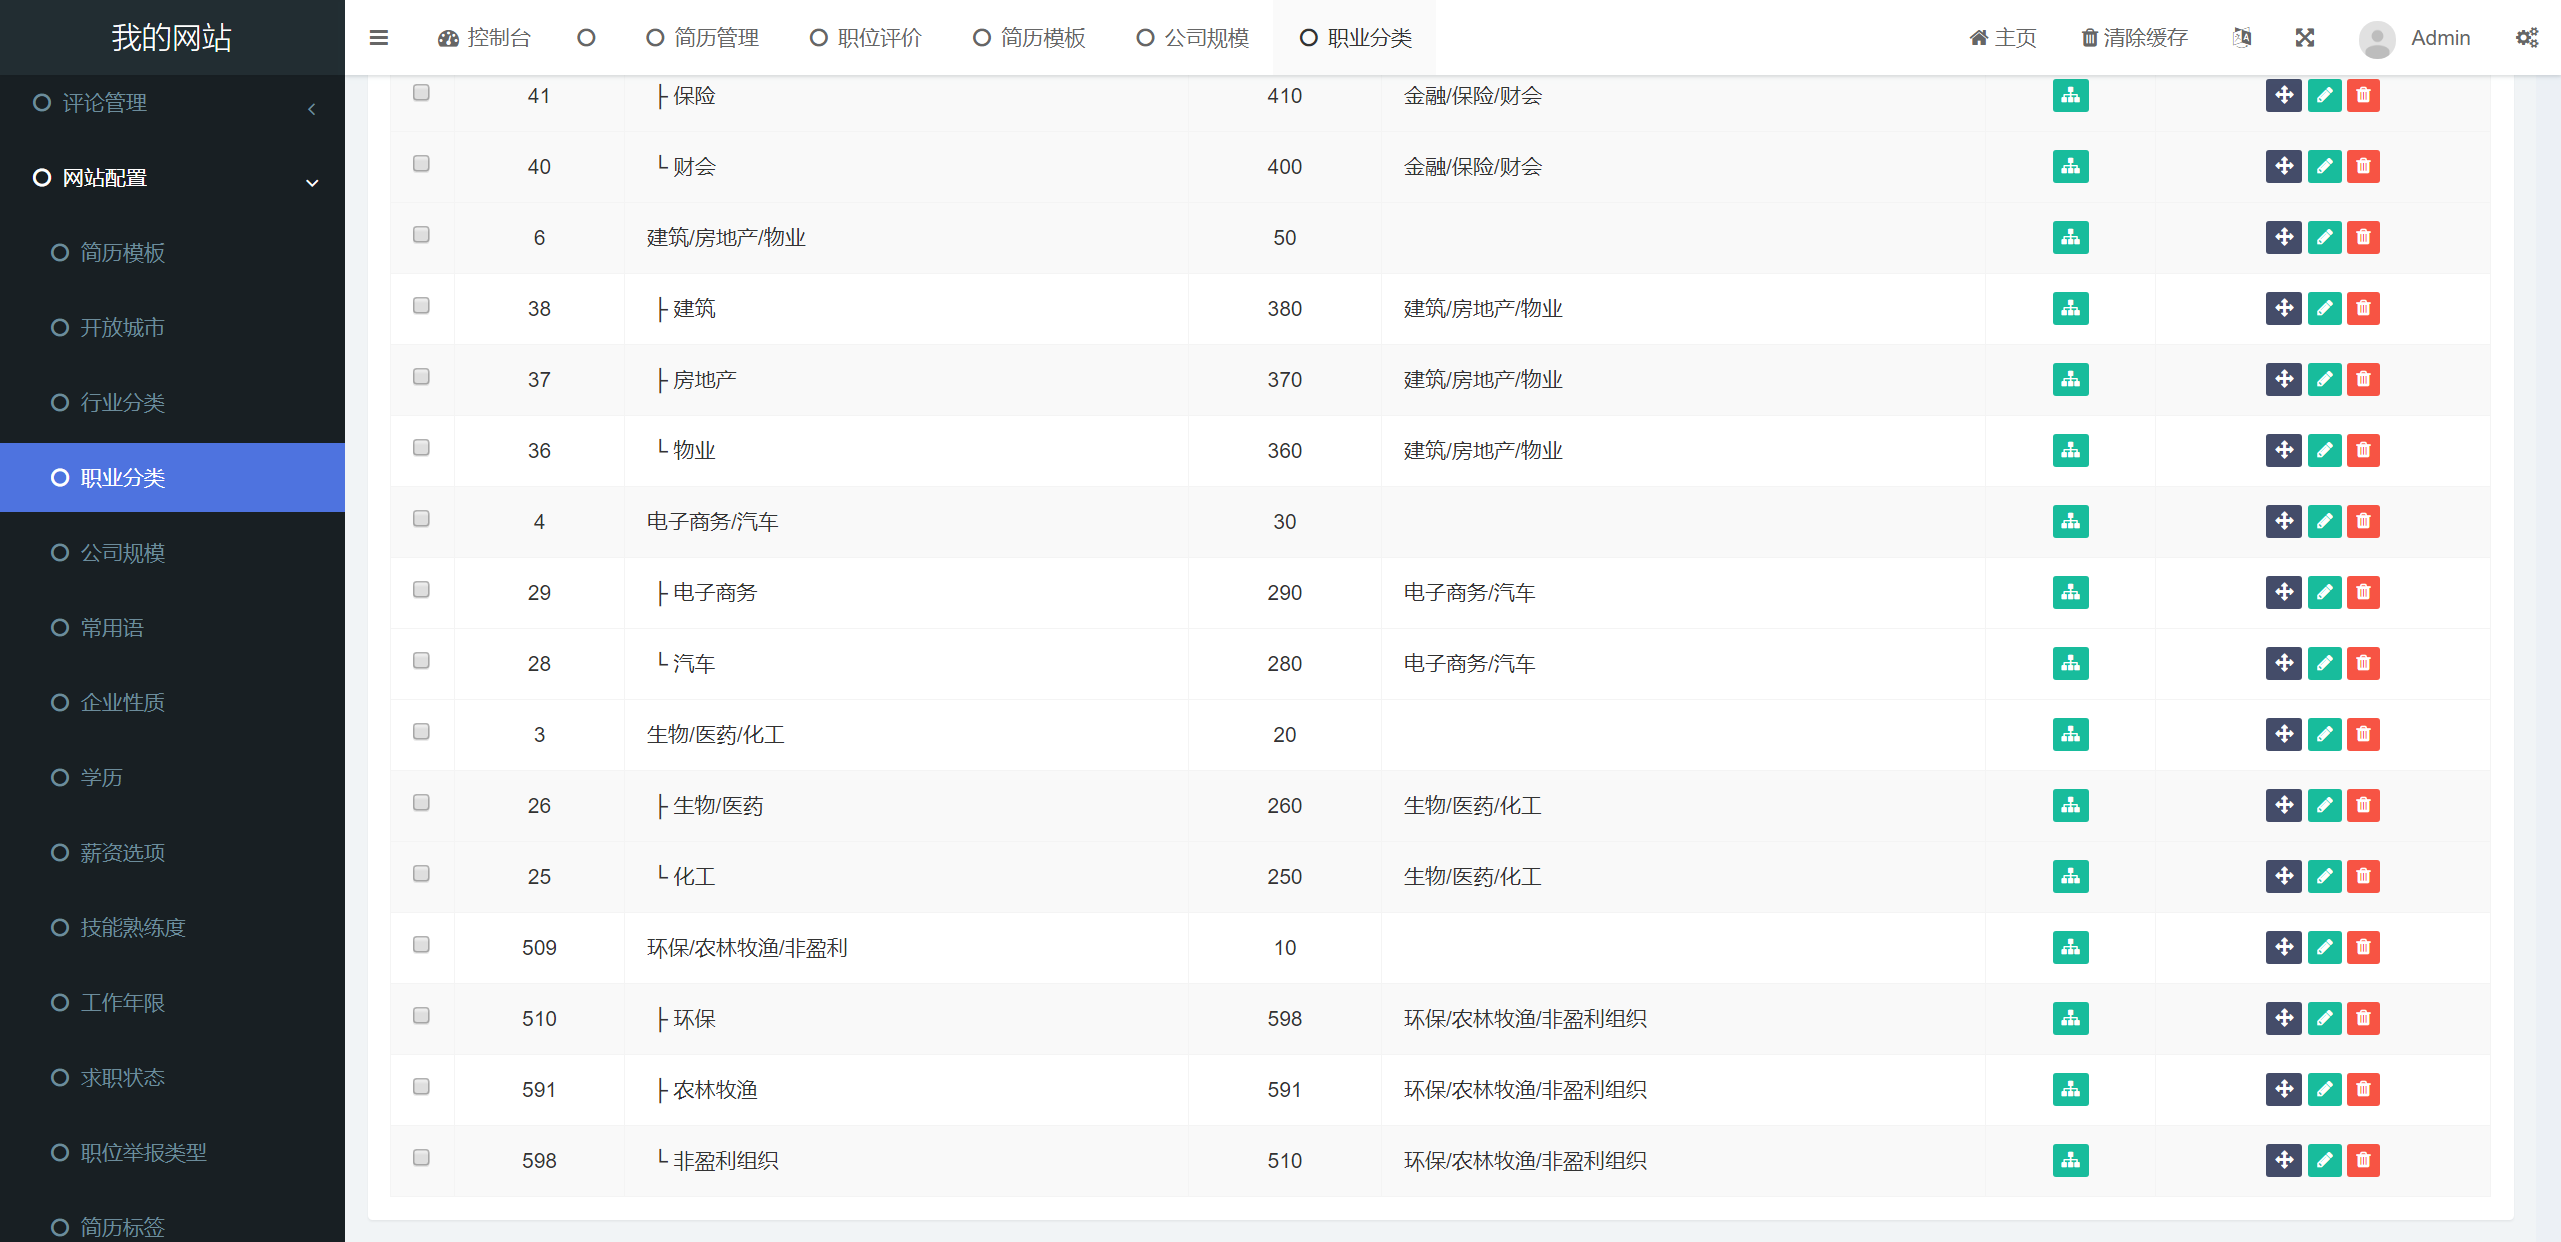Open 薪资选项 in the sidebar

[x=172, y=853]
